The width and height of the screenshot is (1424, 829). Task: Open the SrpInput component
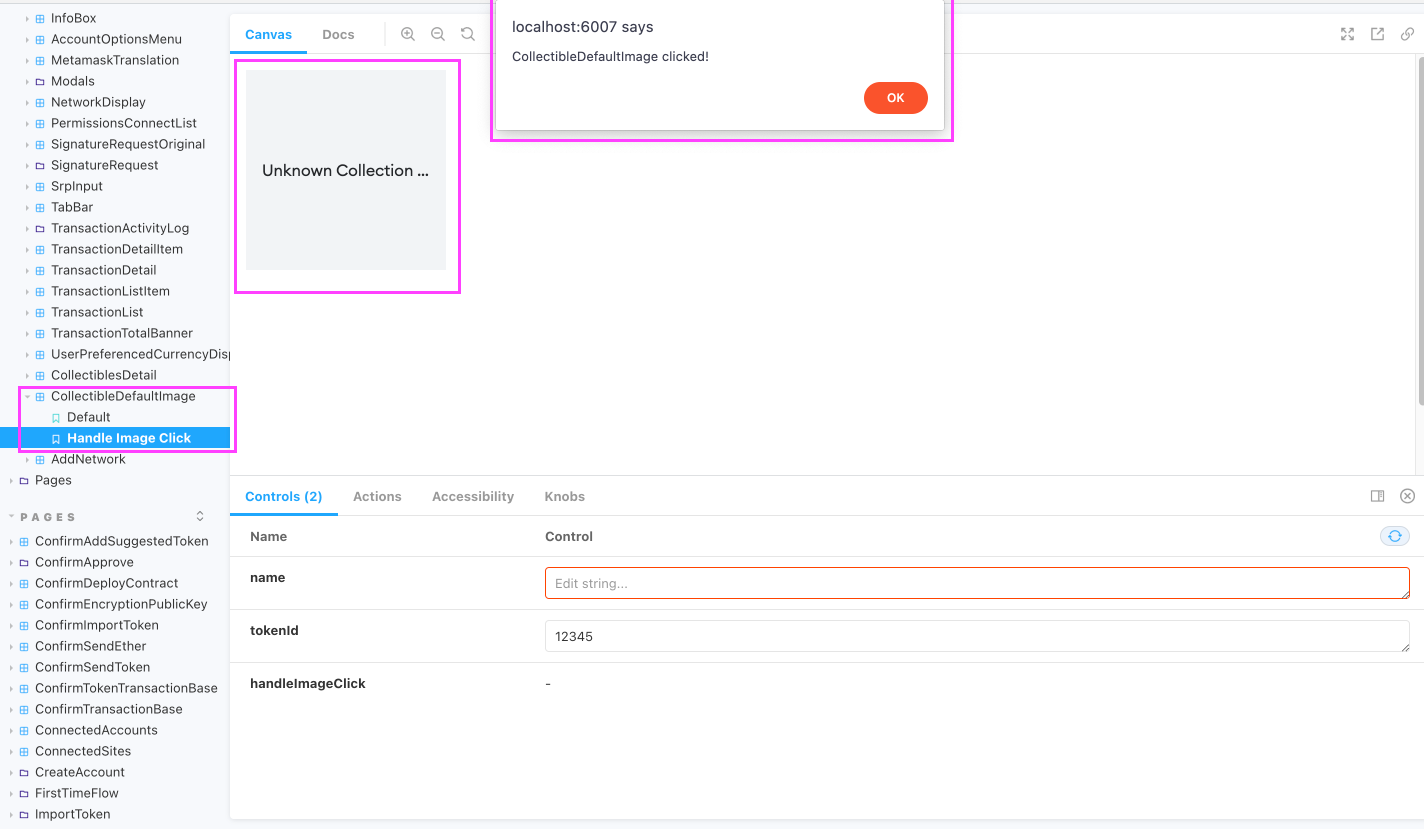click(77, 186)
